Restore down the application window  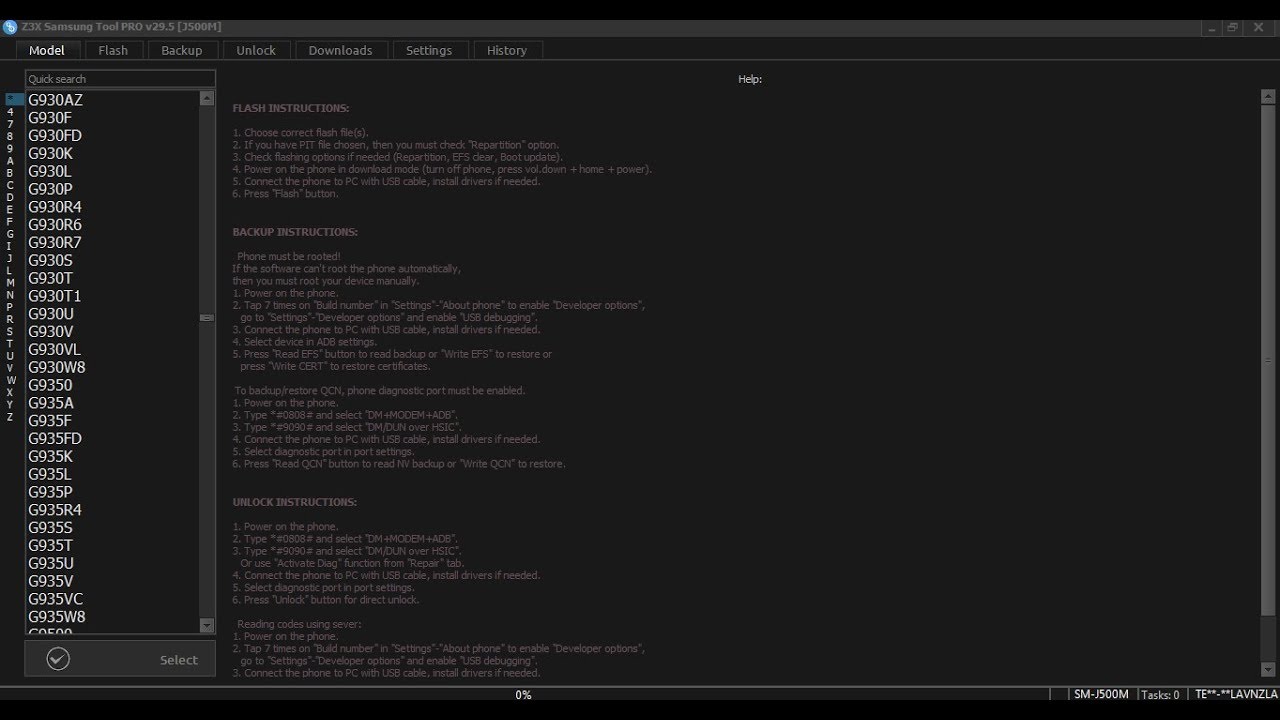coord(1233,27)
